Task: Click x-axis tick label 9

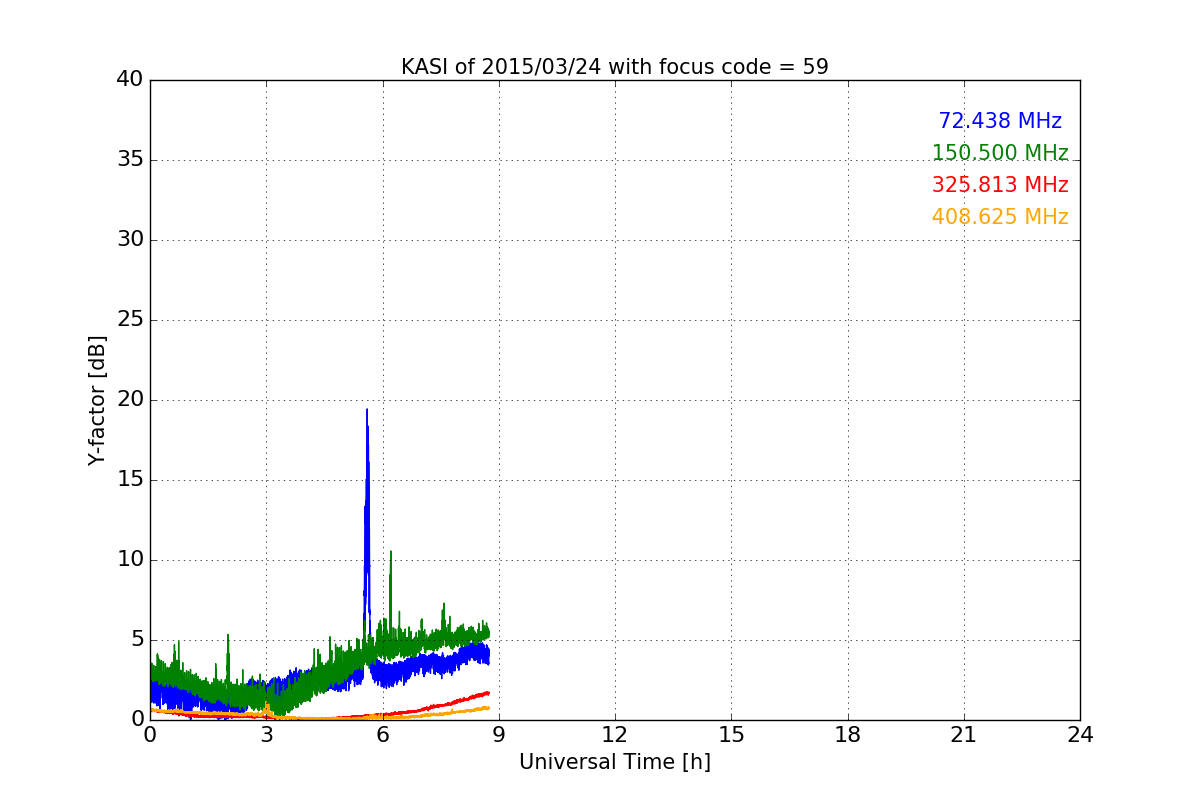Action: (499, 735)
